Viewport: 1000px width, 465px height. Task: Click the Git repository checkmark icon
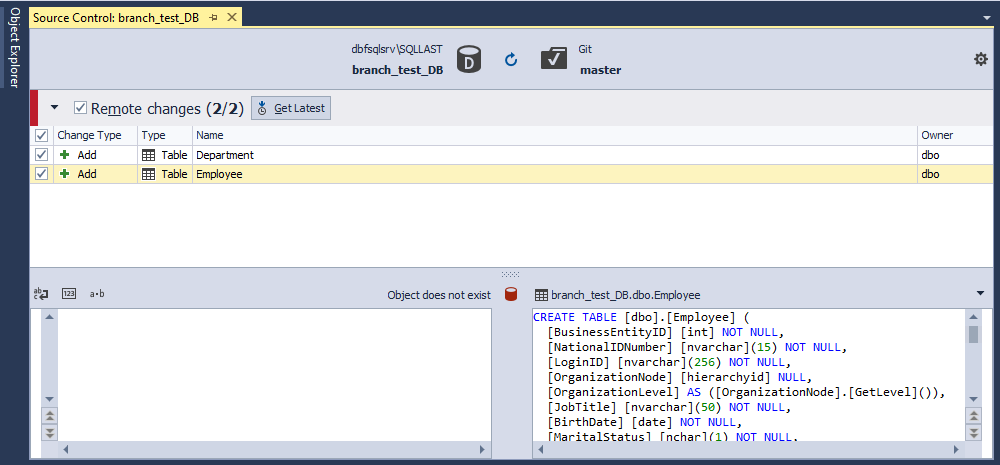click(x=554, y=58)
